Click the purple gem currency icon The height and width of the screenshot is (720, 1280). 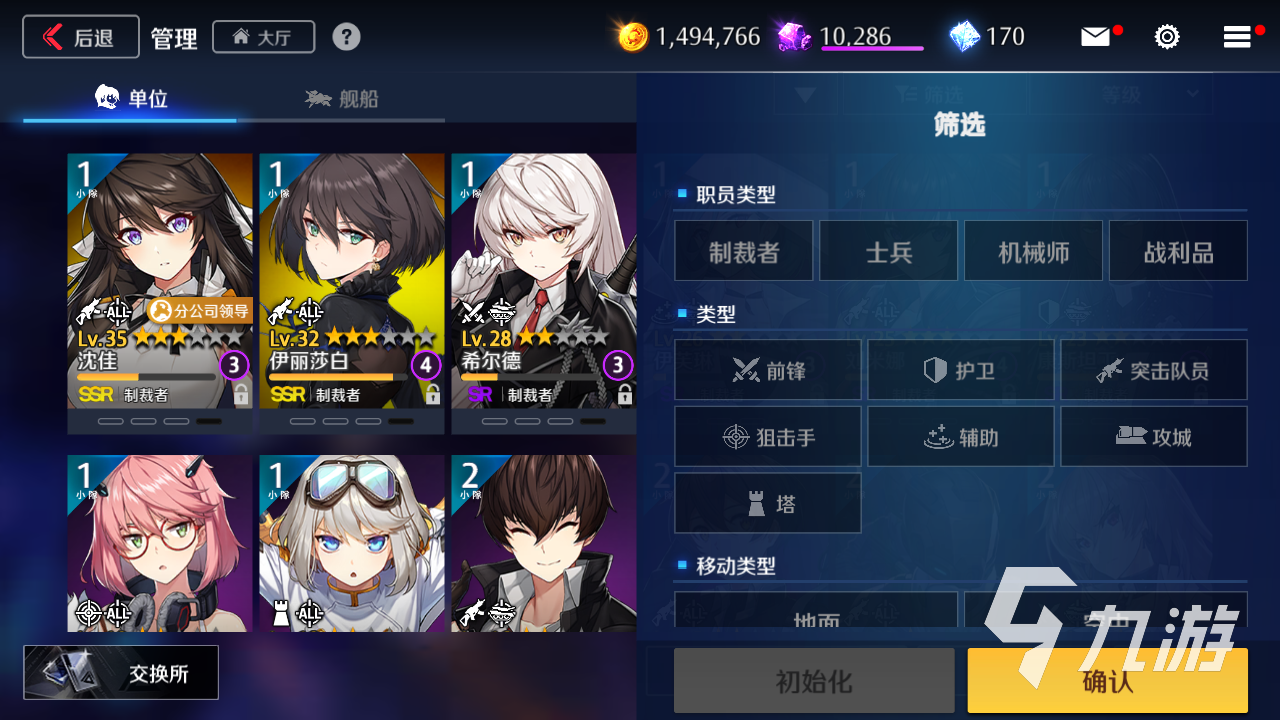[794, 37]
